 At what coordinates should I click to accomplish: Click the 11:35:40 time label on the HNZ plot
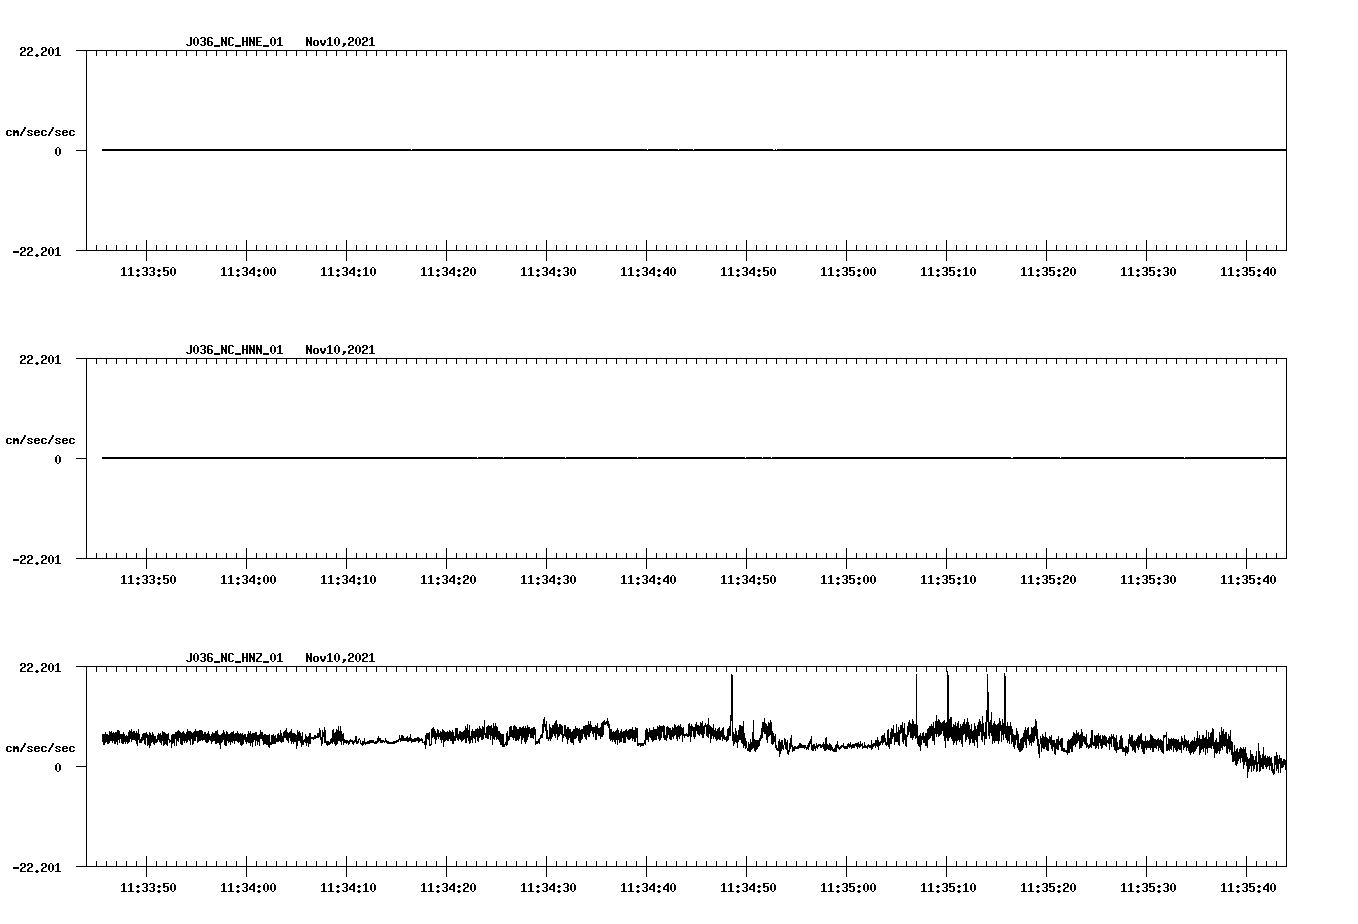(1248, 888)
